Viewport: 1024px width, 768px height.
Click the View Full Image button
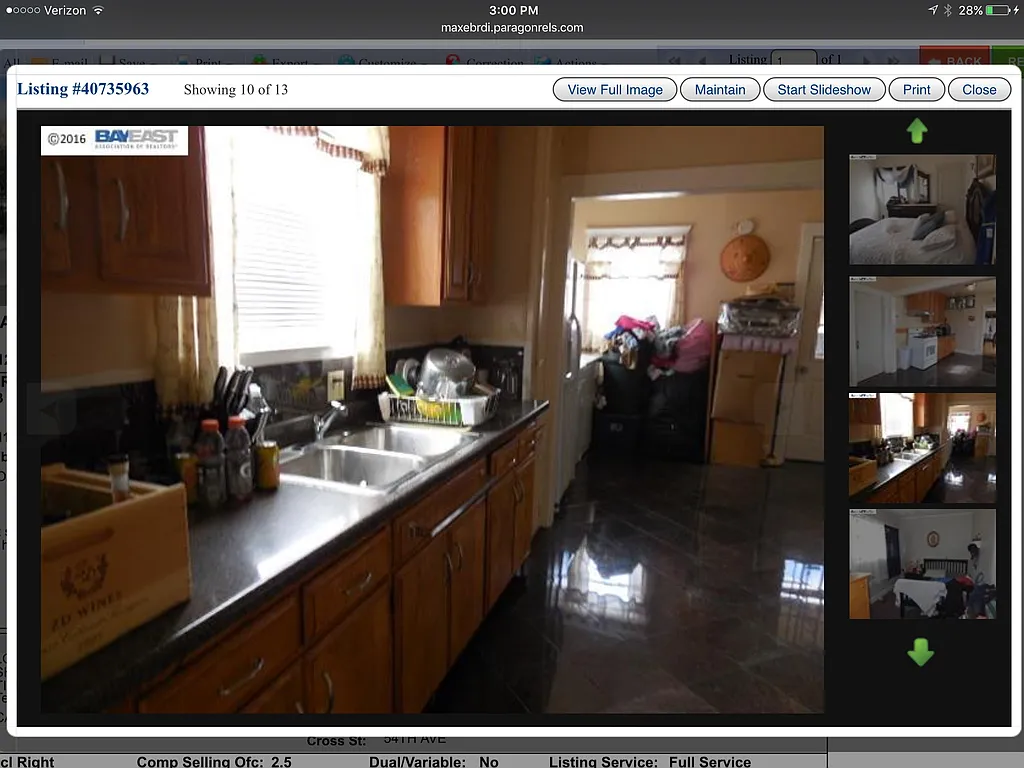tap(613, 89)
